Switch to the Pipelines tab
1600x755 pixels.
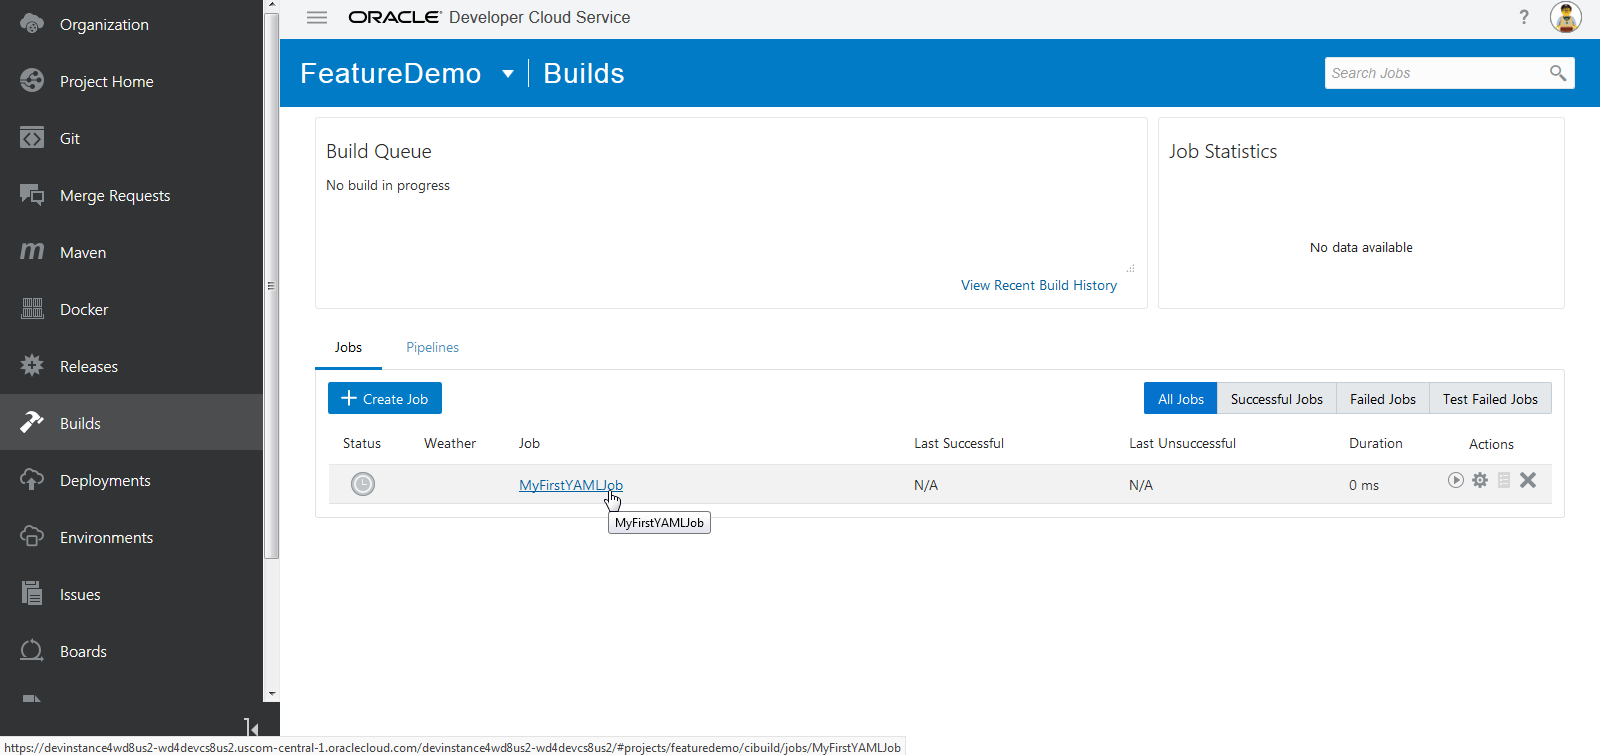(432, 348)
